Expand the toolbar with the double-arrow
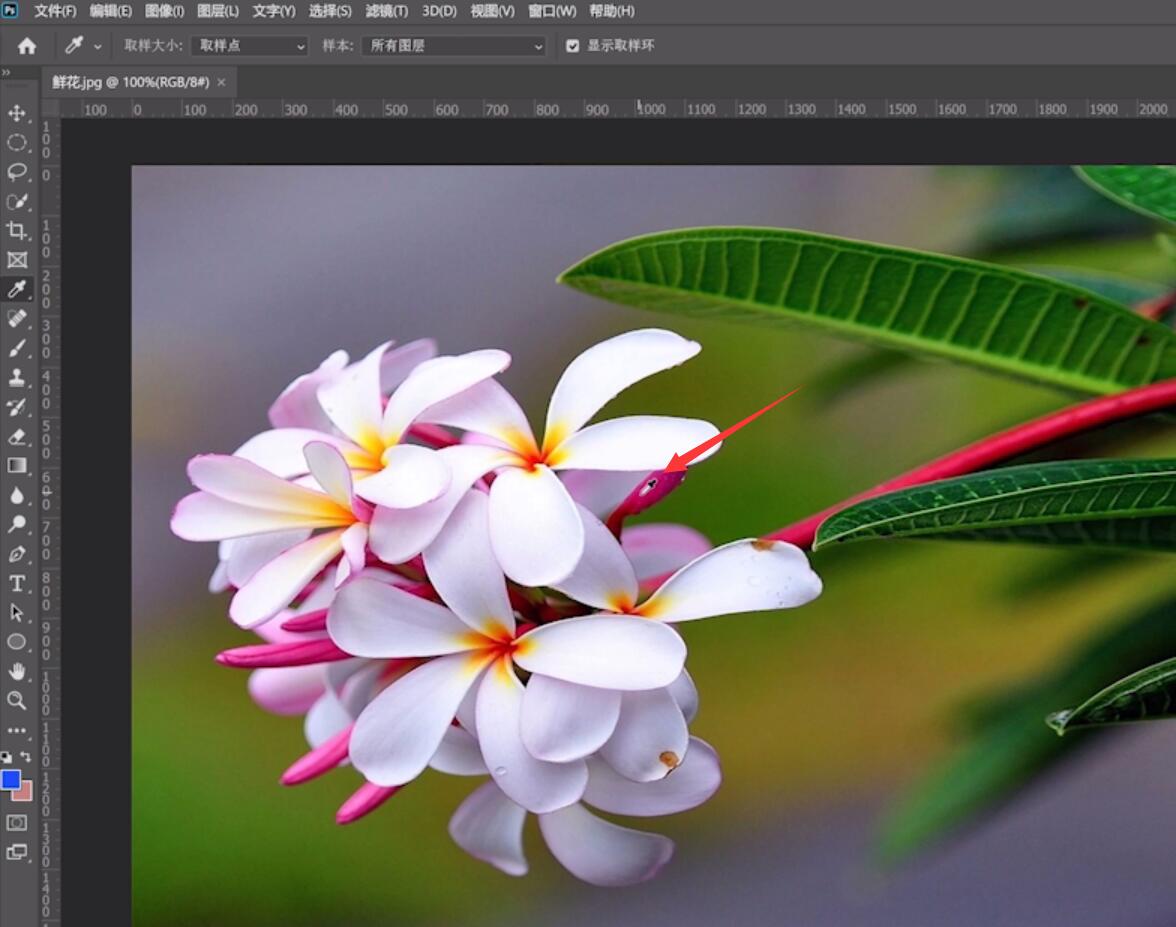This screenshot has height=927, width=1176. point(6,72)
